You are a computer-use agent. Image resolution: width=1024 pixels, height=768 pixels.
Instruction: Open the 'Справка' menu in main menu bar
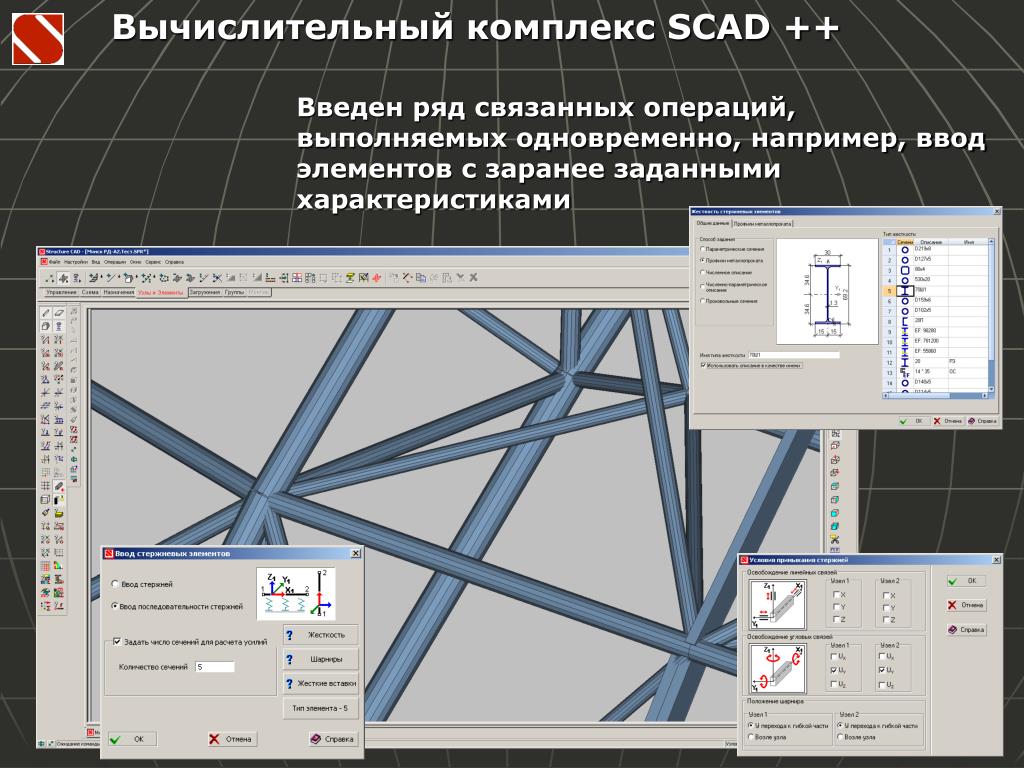click(x=174, y=262)
